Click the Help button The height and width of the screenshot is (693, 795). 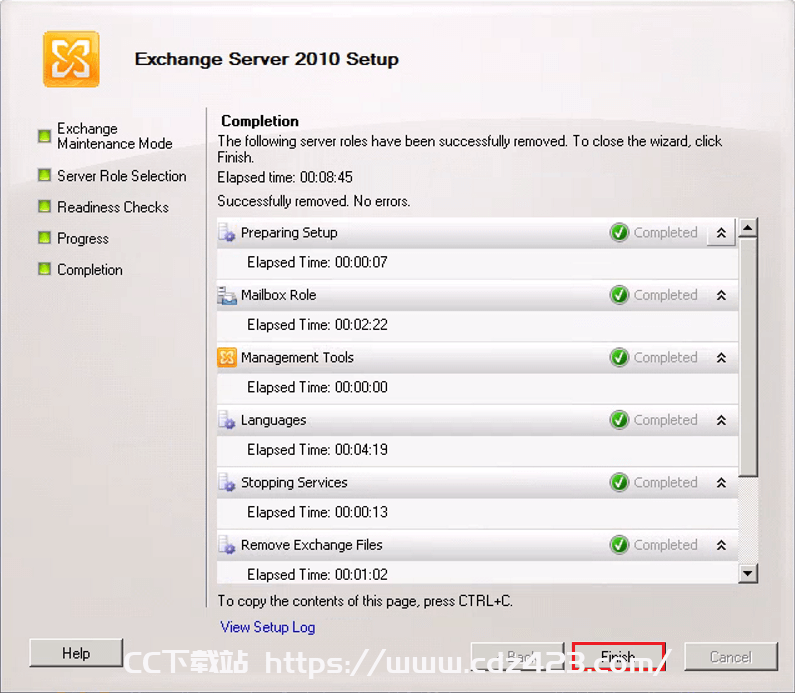pyautogui.click(x=76, y=653)
